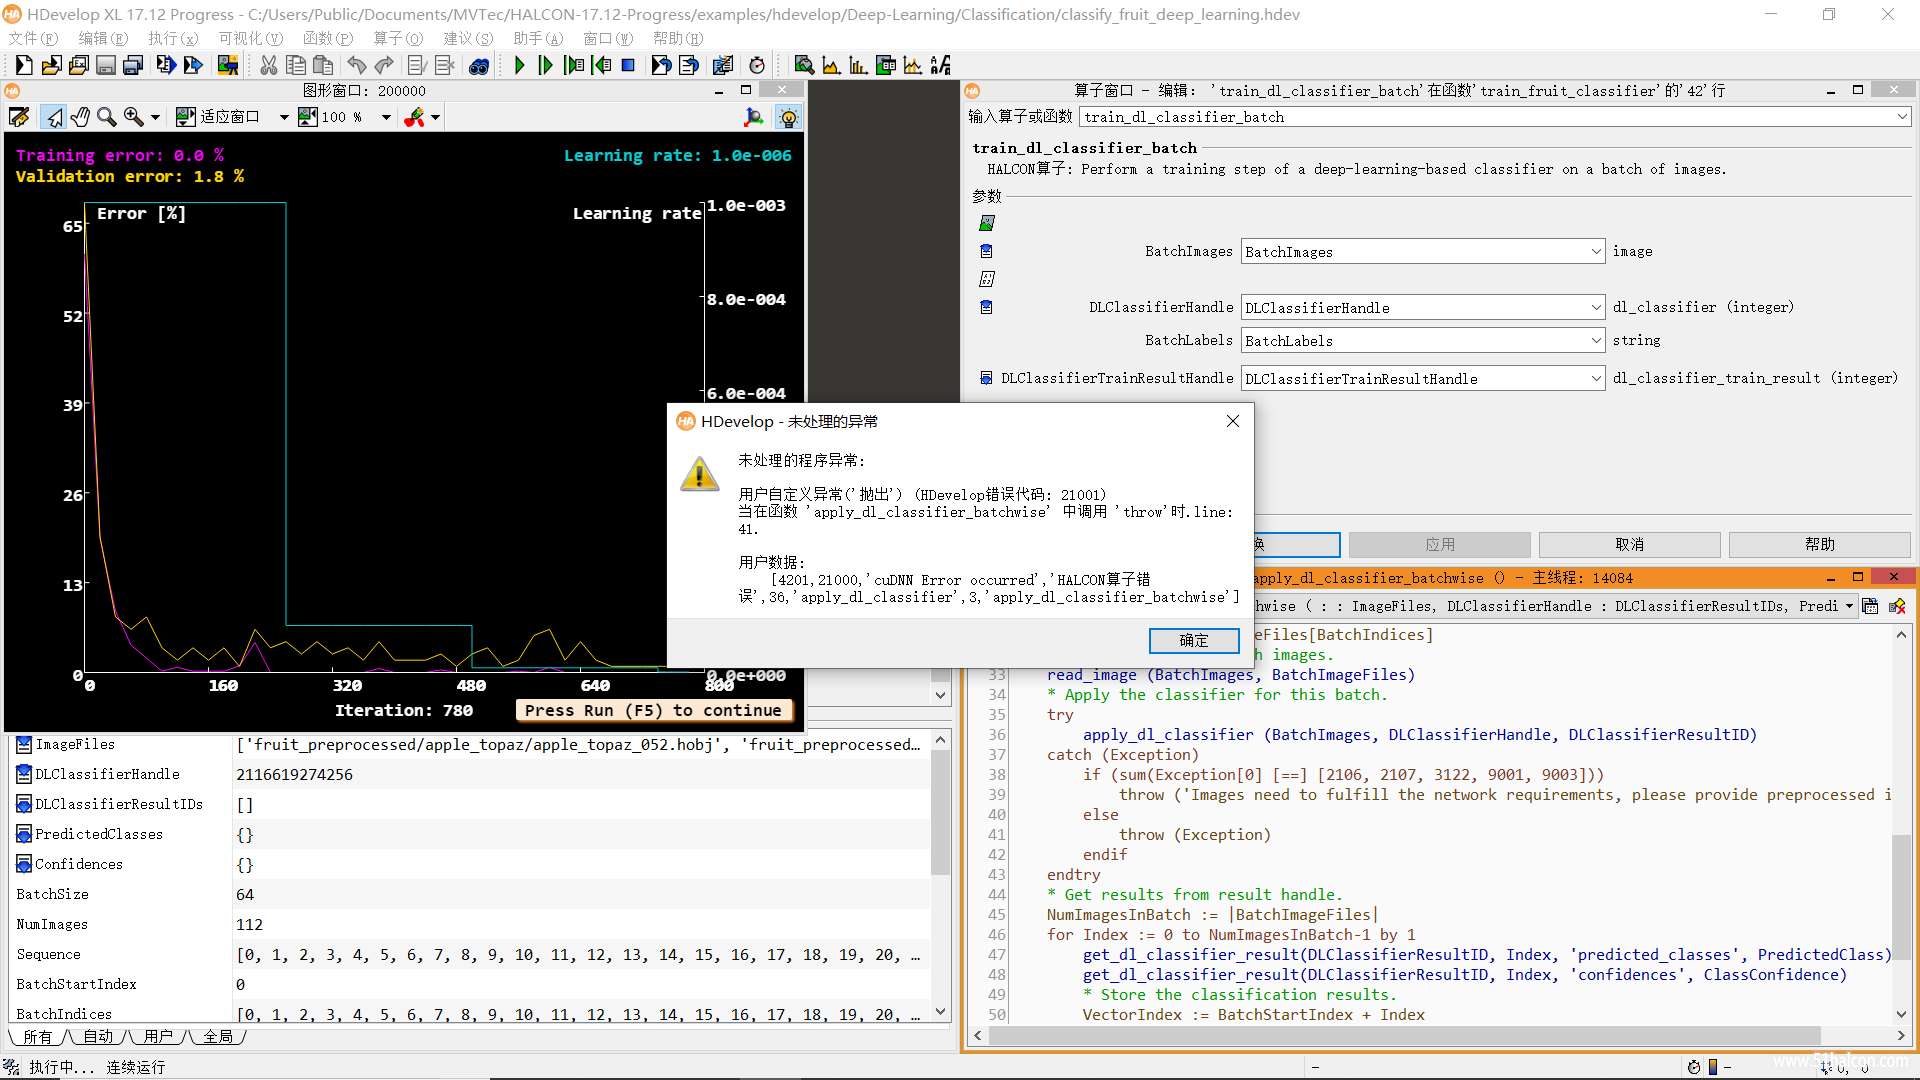This screenshot has width=1920, height=1080.
Task: Save the current program
Action: (x=105, y=65)
